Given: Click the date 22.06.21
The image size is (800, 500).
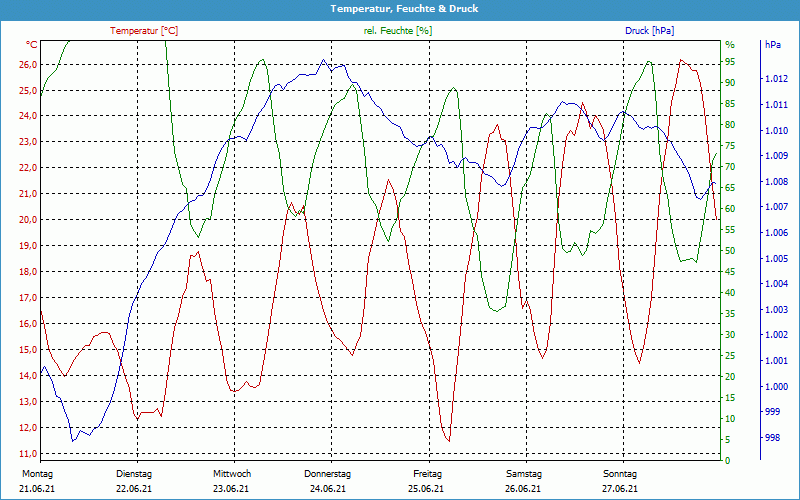Looking at the screenshot, I should tap(134, 489).
